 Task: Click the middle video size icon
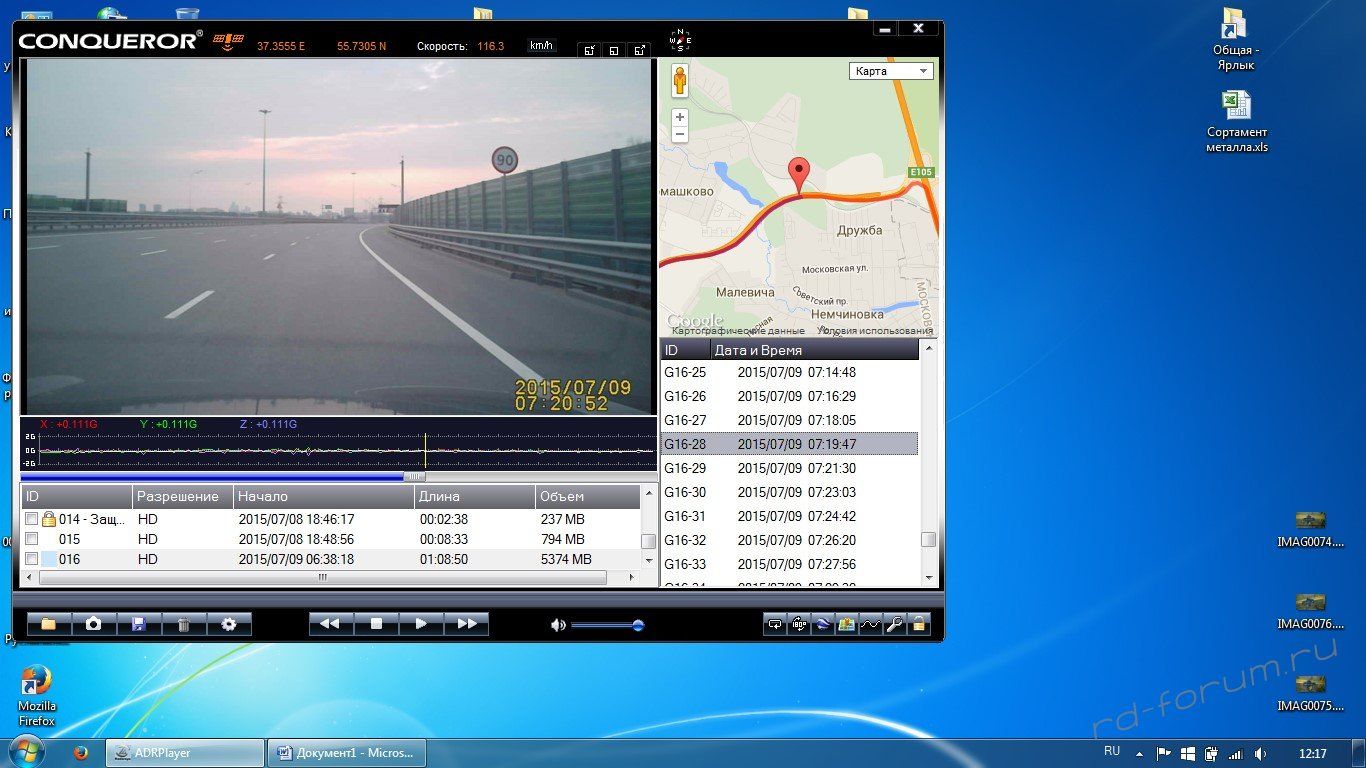(614, 49)
